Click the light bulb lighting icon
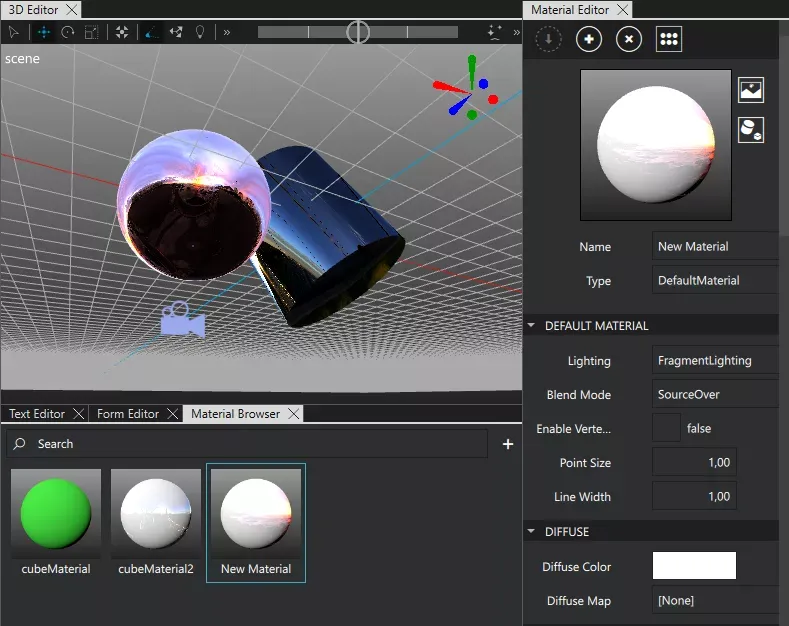The width and height of the screenshot is (789, 626). [200, 32]
